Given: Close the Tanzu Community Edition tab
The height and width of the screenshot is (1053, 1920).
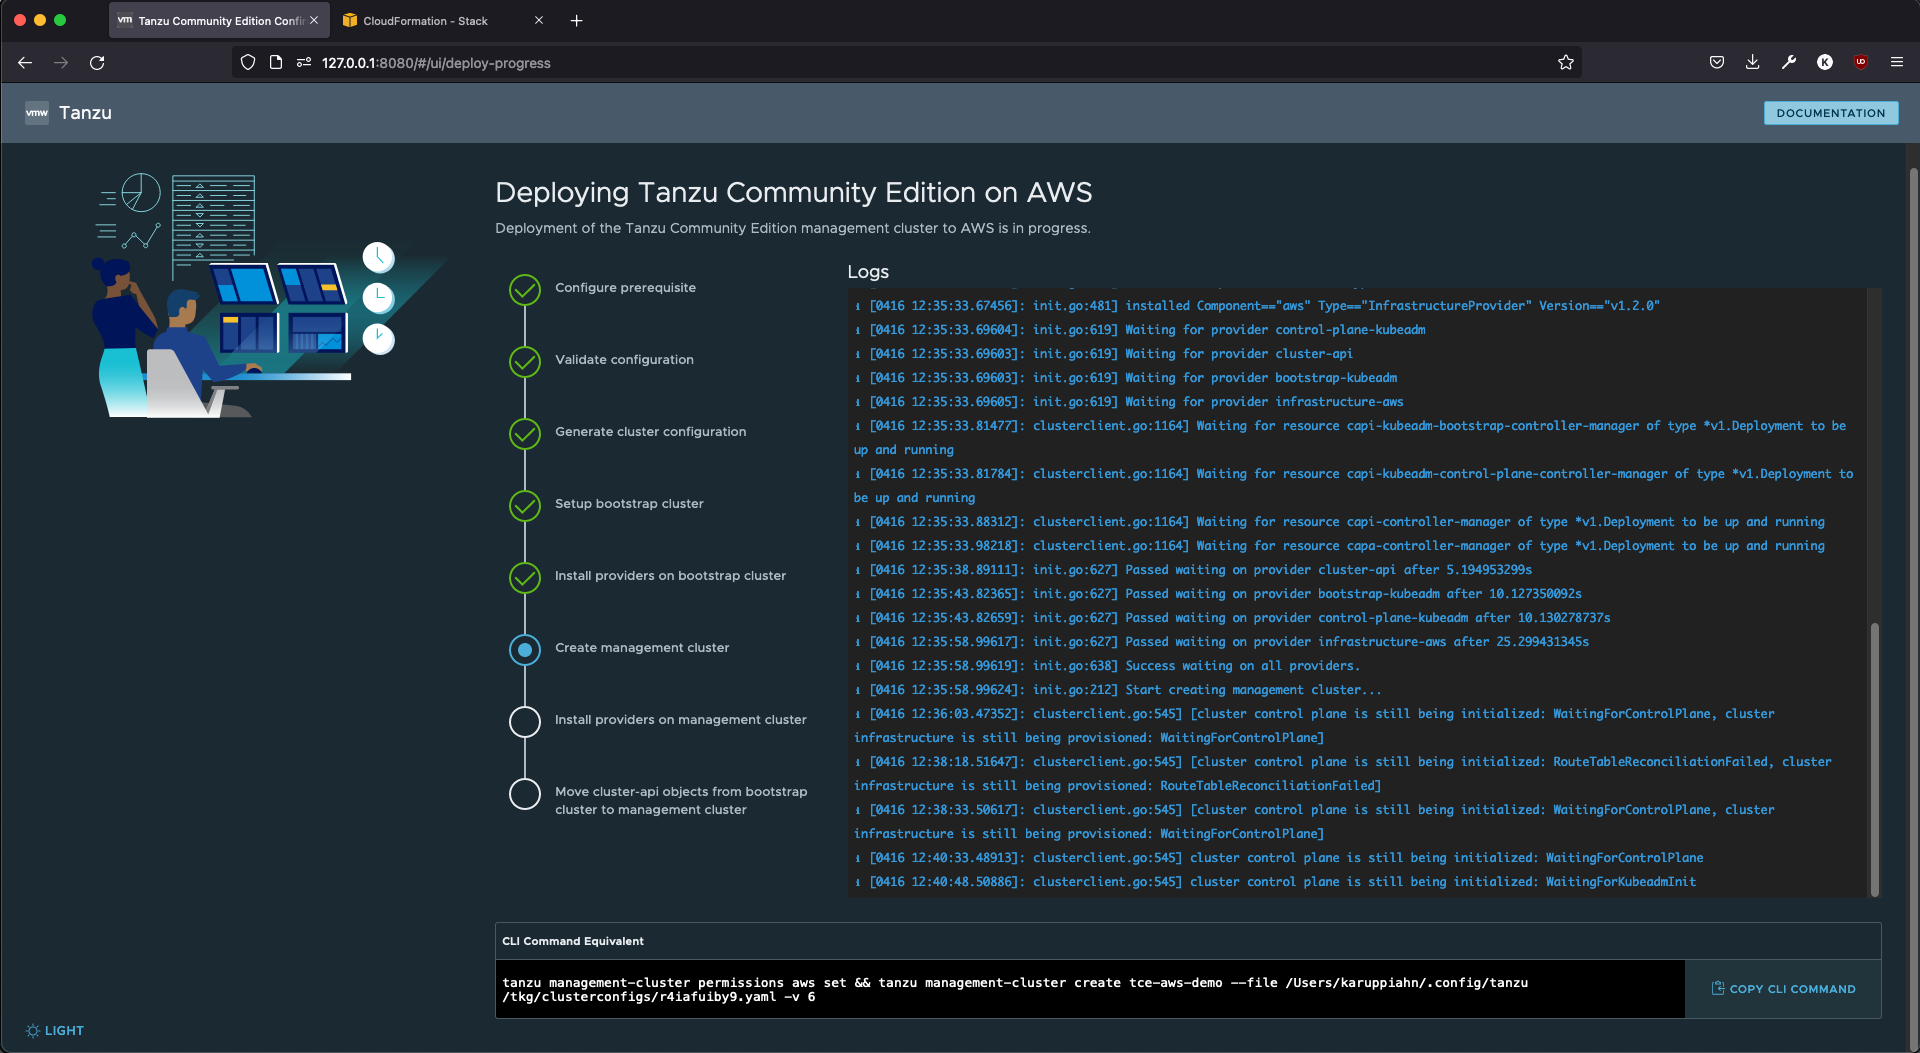Looking at the screenshot, I should coord(314,20).
